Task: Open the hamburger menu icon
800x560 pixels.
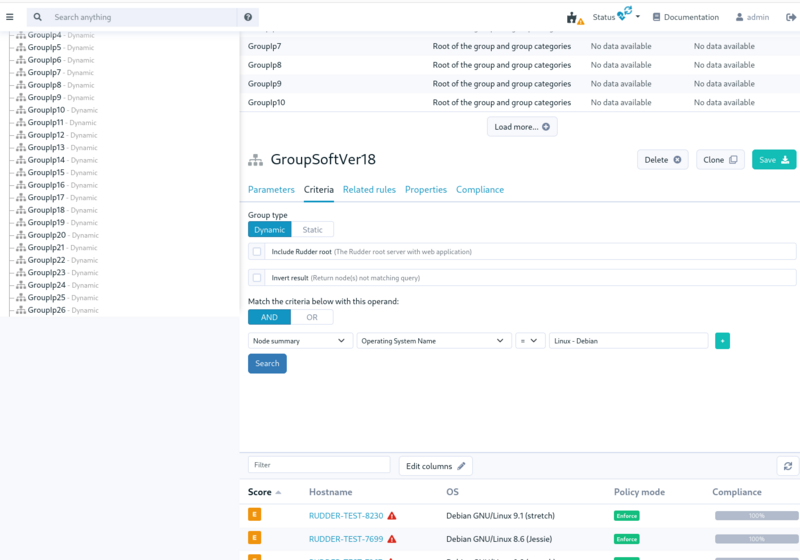Action: 10,17
